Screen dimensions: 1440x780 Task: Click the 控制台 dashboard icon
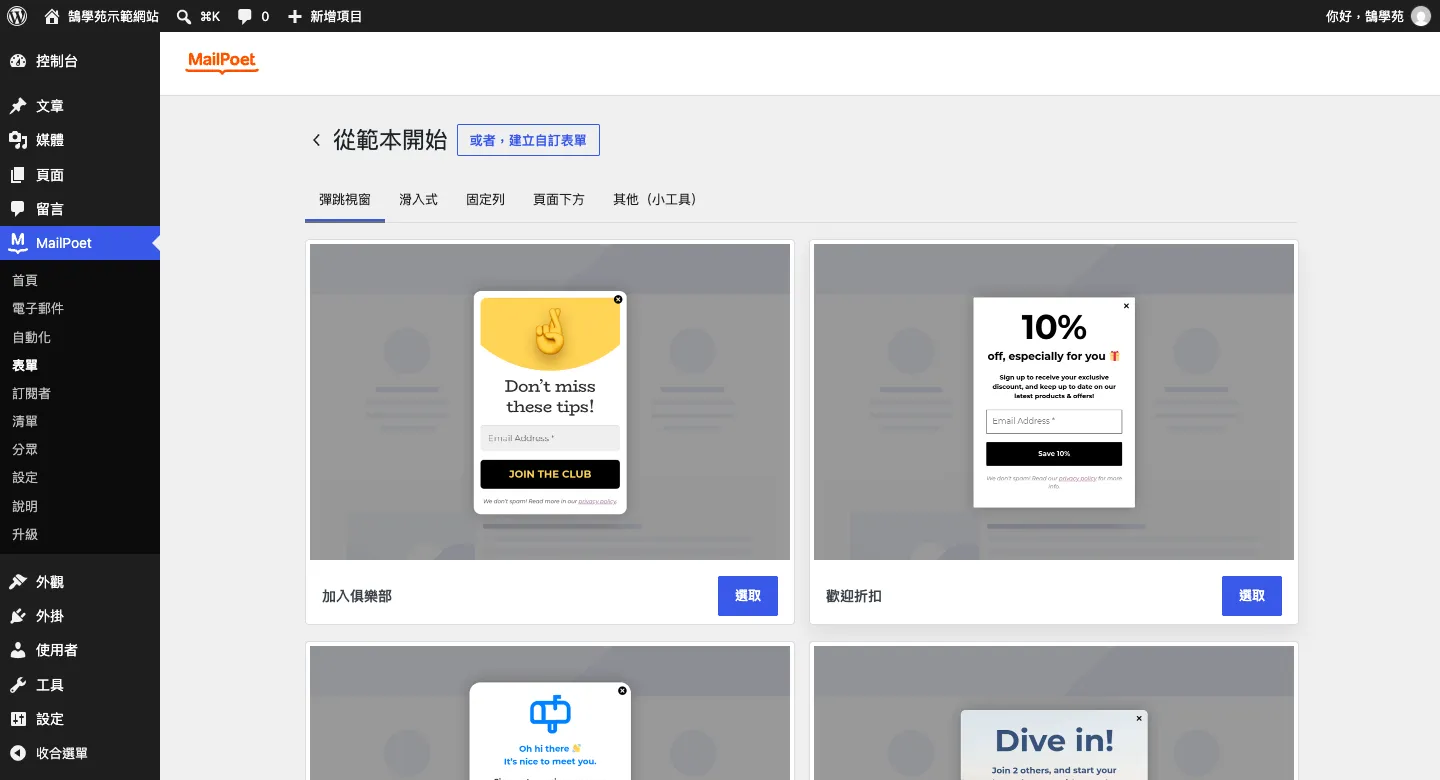pyautogui.click(x=18, y=61)
